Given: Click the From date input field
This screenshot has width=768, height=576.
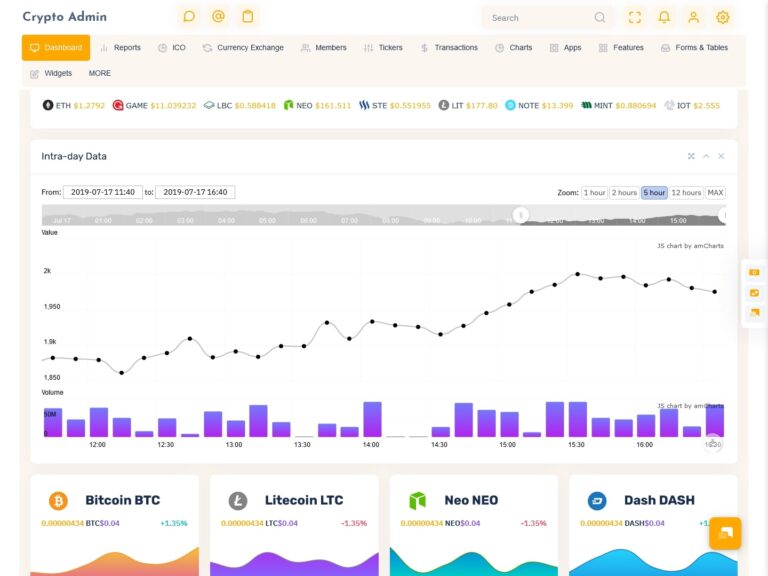Looking at the screenshot, I should pos(103,192).
